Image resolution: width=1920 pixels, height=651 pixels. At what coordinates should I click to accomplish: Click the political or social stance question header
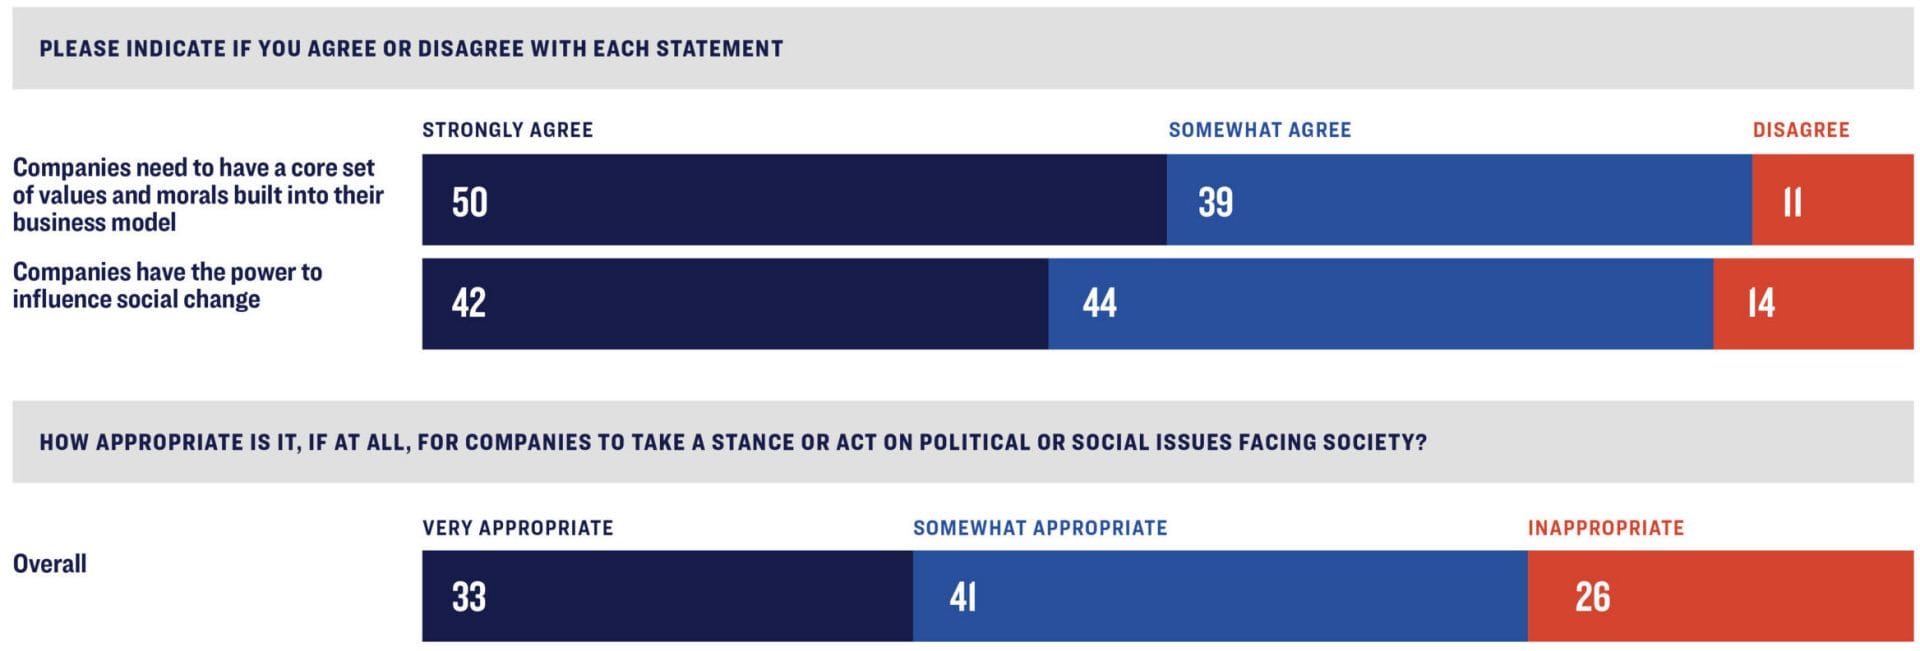(x=733, y=442)
